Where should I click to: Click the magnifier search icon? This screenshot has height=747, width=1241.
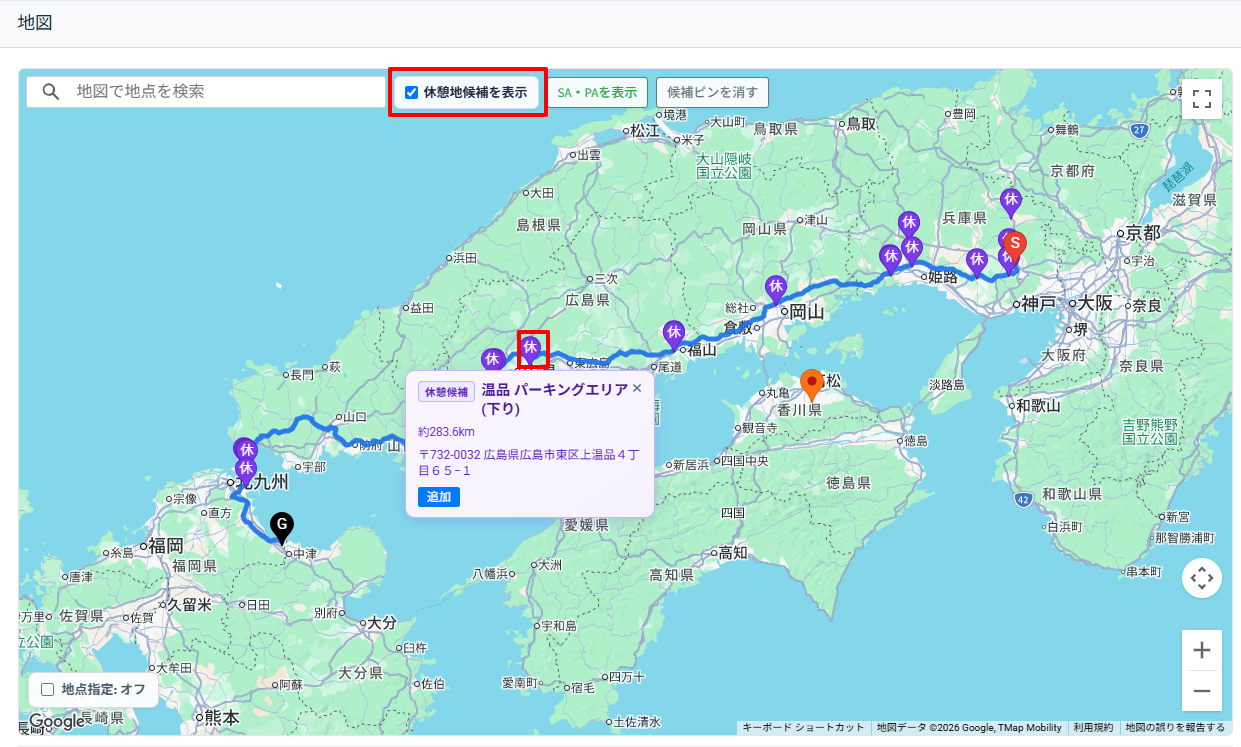pyautogui.click(x=50, y=92)
